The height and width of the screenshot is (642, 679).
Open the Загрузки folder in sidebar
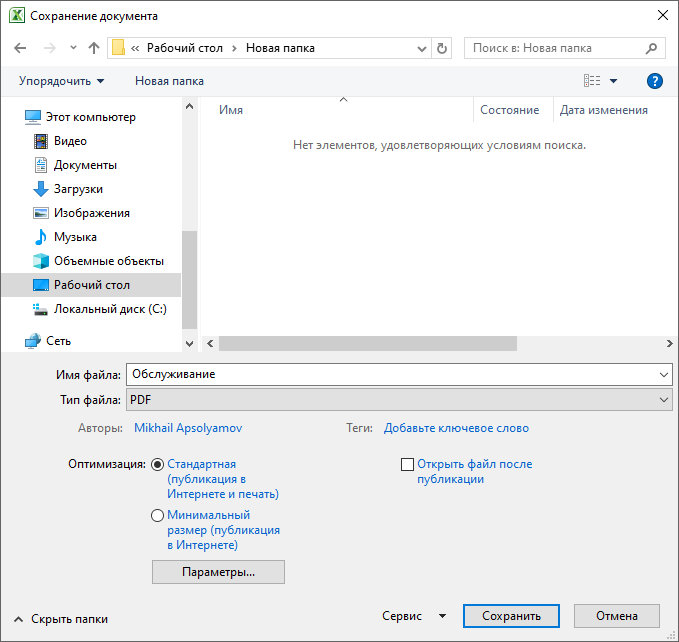(78, 189)
